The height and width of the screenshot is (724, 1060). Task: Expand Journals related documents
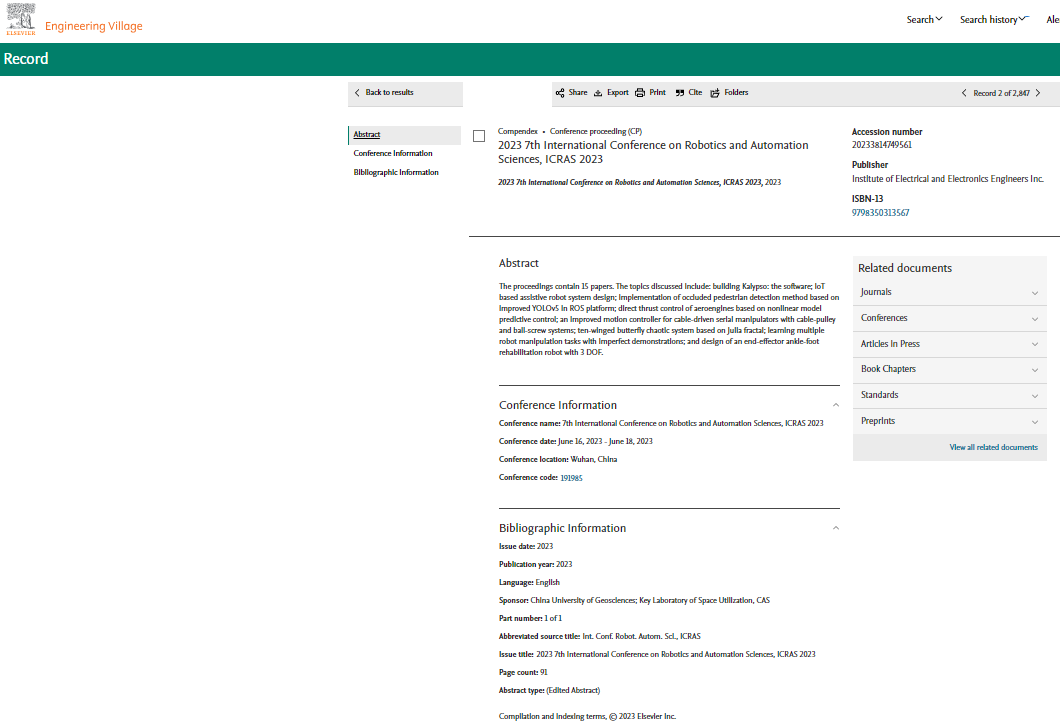pos(949,292)
